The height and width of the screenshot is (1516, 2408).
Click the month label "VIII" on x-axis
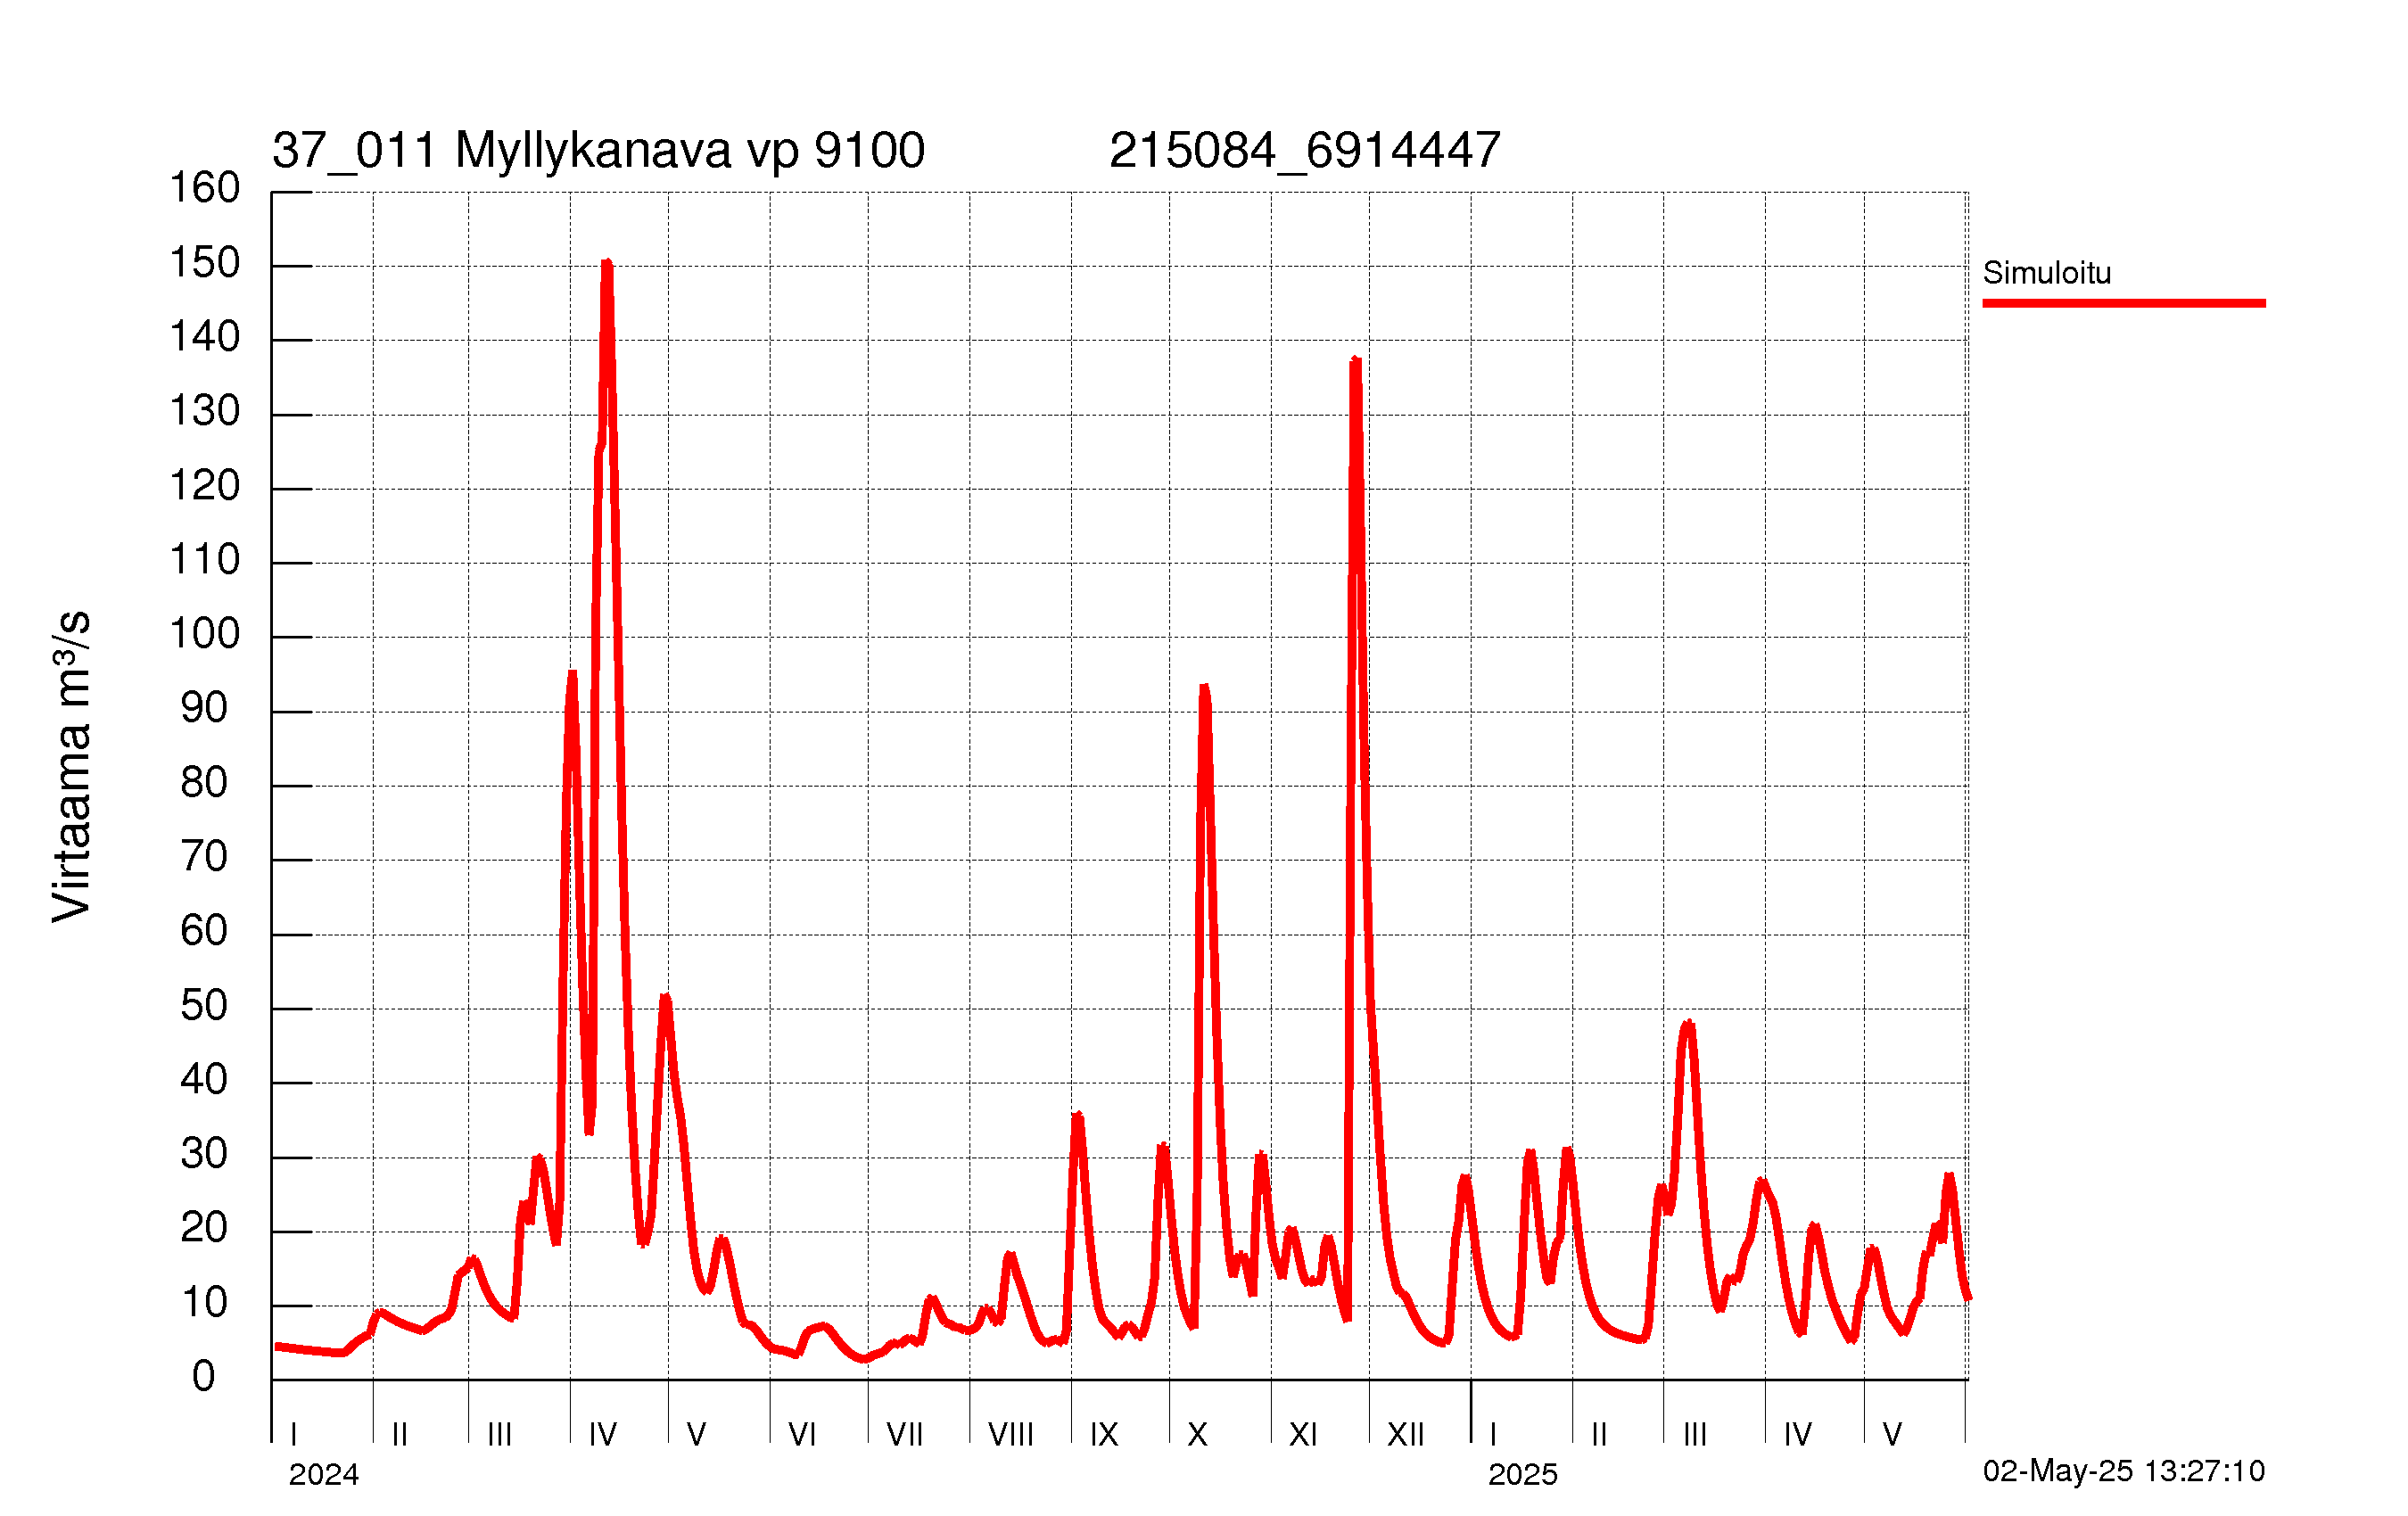click(x=1011, y=1435)
